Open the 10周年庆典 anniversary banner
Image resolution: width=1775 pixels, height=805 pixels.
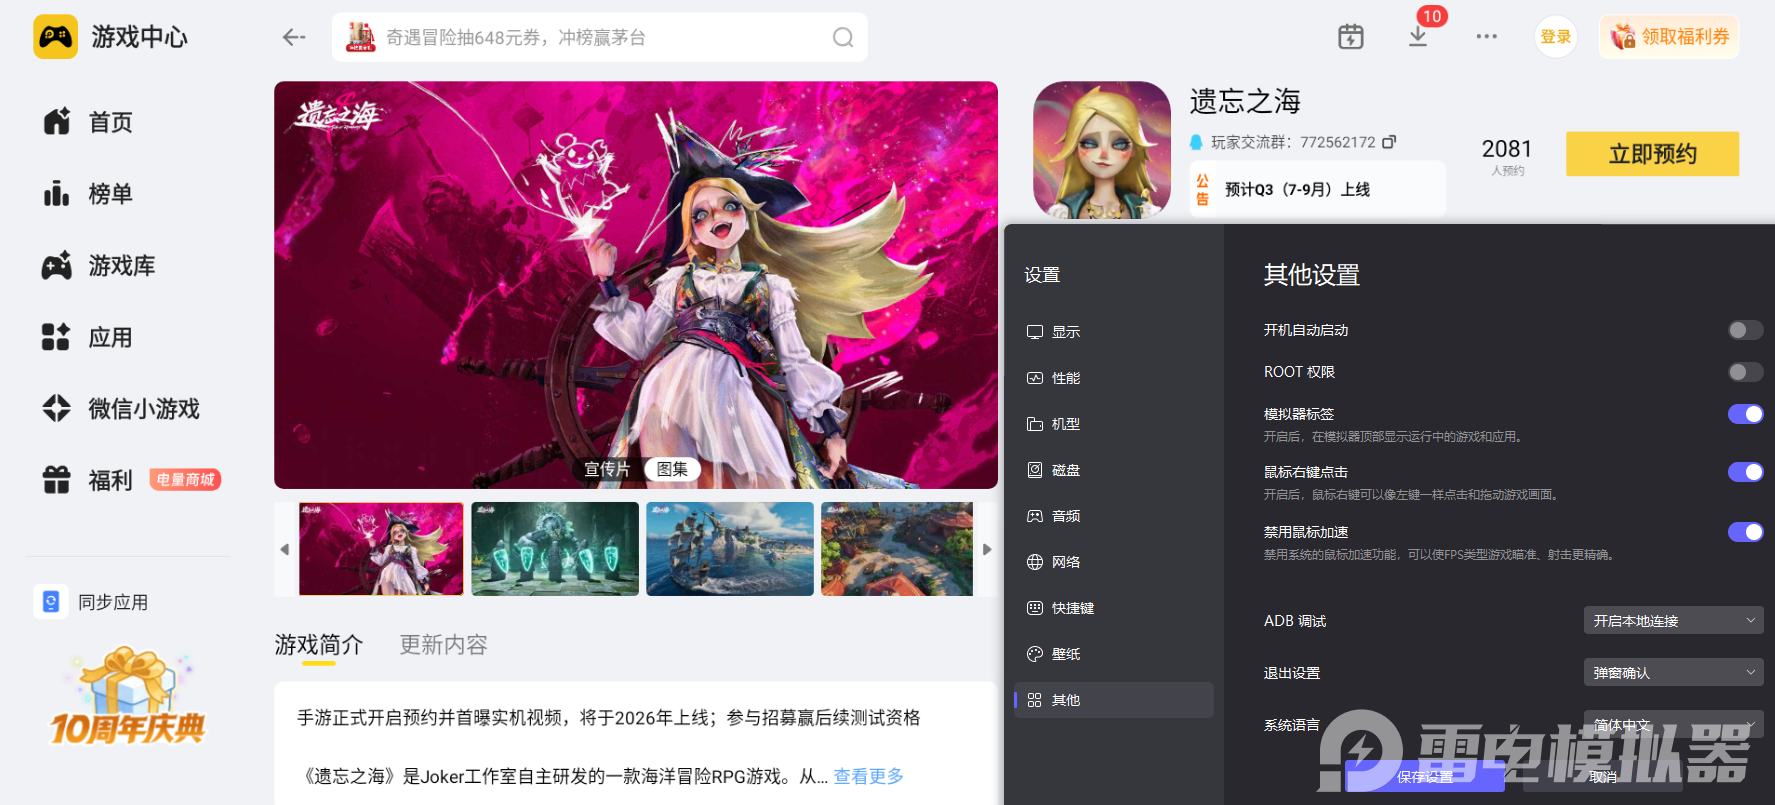(128, 697)
